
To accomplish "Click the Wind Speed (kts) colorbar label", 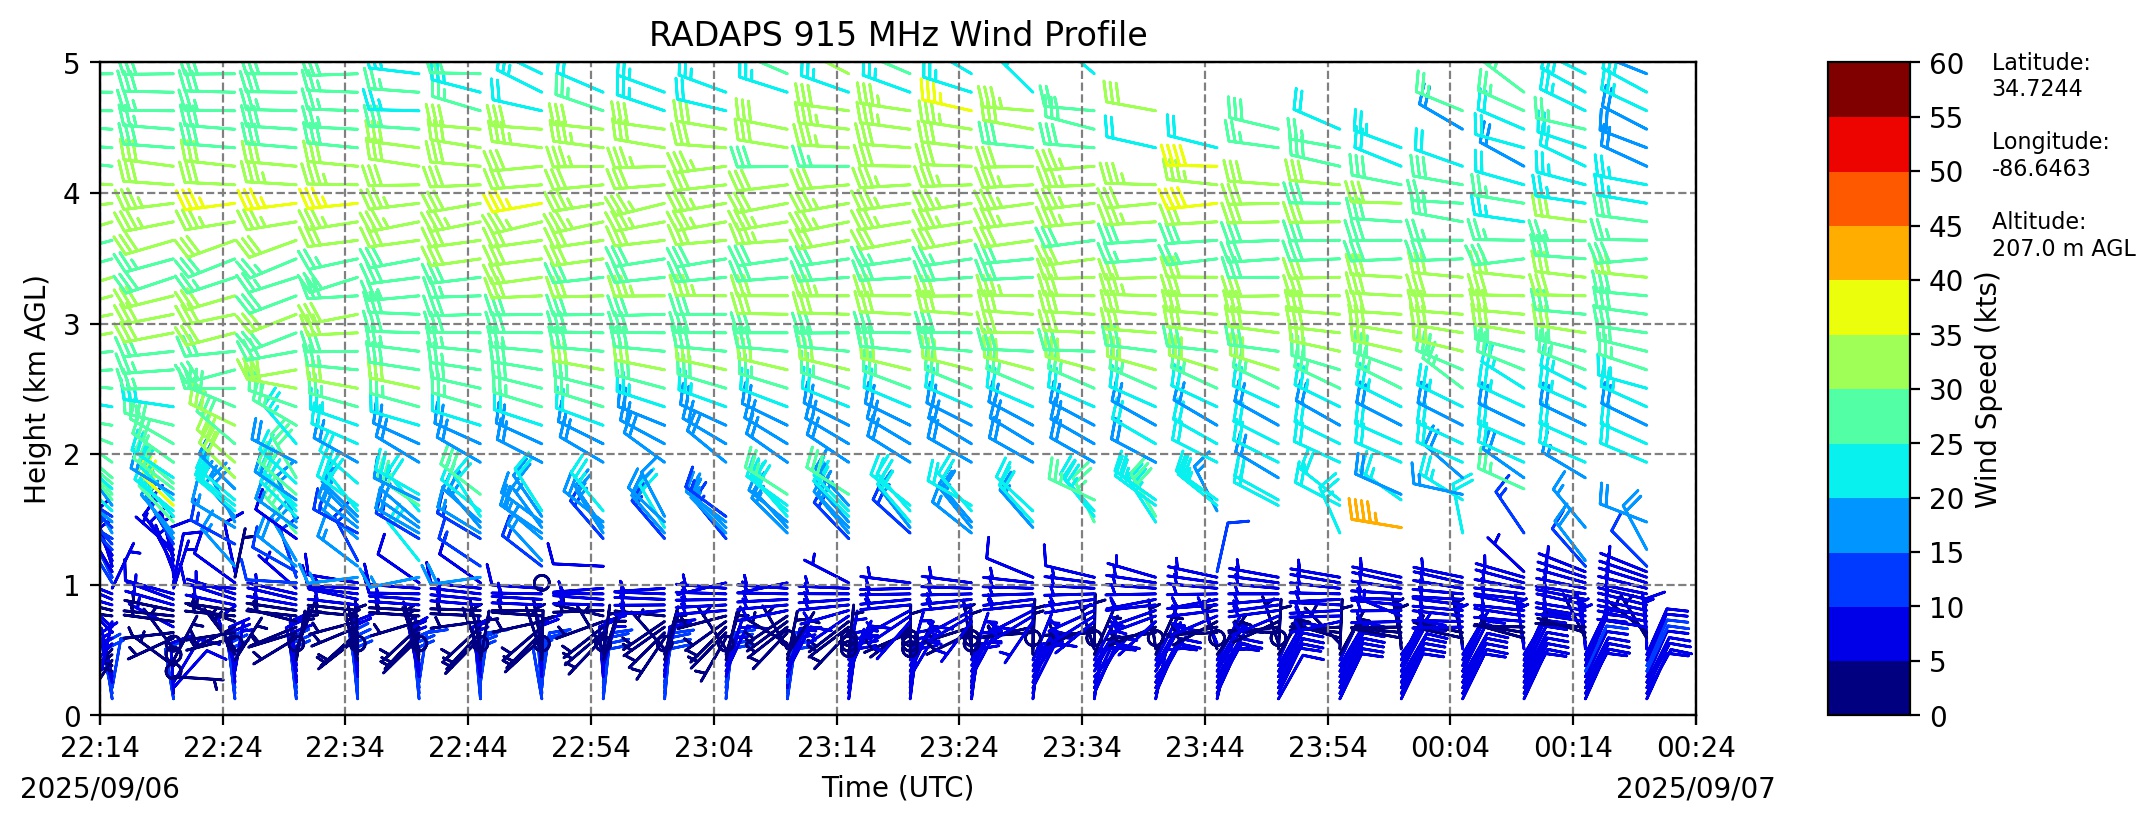I will point(1986,390).
